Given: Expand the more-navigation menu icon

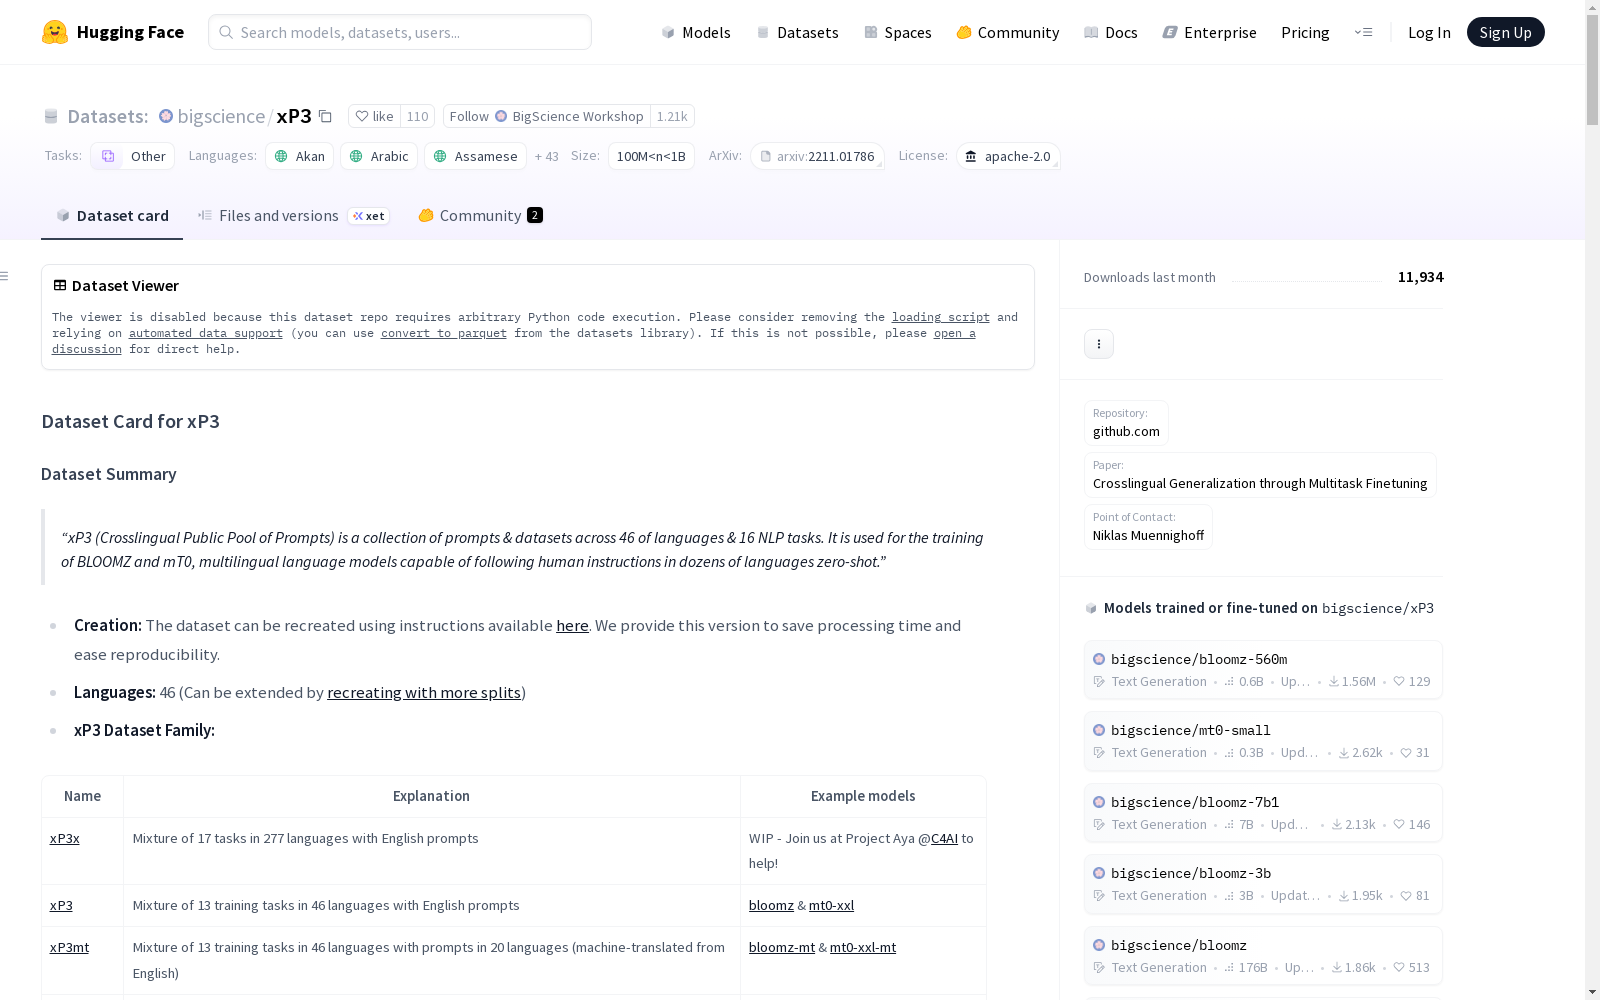Looking at the screenshot, I should click(x=1363, y=32).
